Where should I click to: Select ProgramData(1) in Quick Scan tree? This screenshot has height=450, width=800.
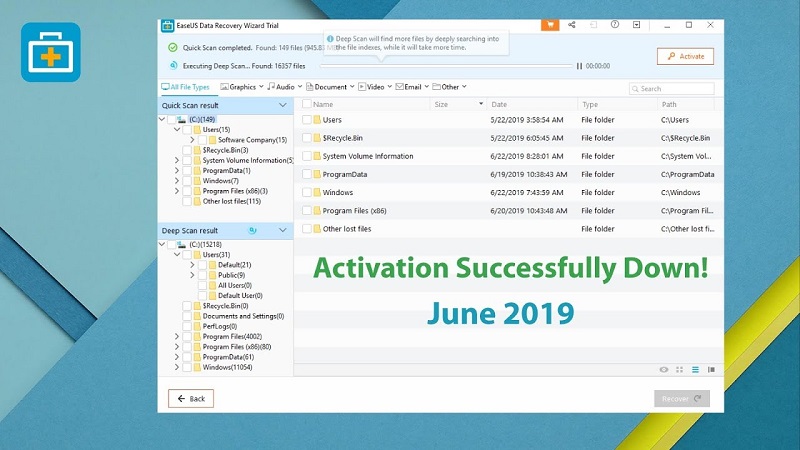[226, 170]
